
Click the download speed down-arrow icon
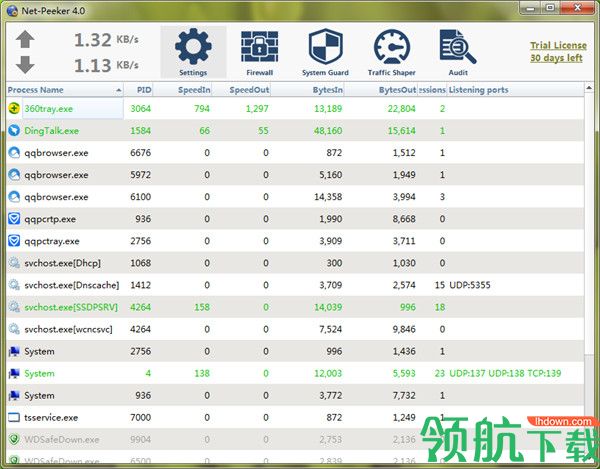(25, 65)
